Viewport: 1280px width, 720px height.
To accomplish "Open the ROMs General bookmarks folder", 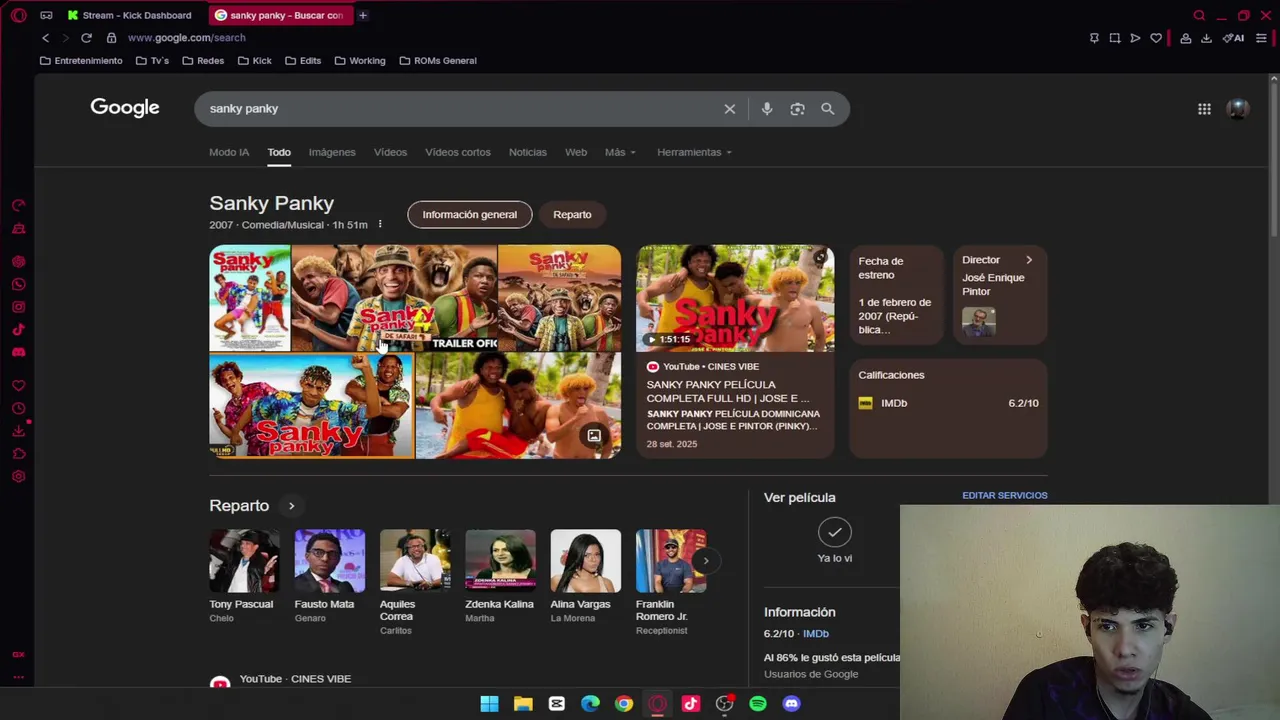I will point(438,61).
